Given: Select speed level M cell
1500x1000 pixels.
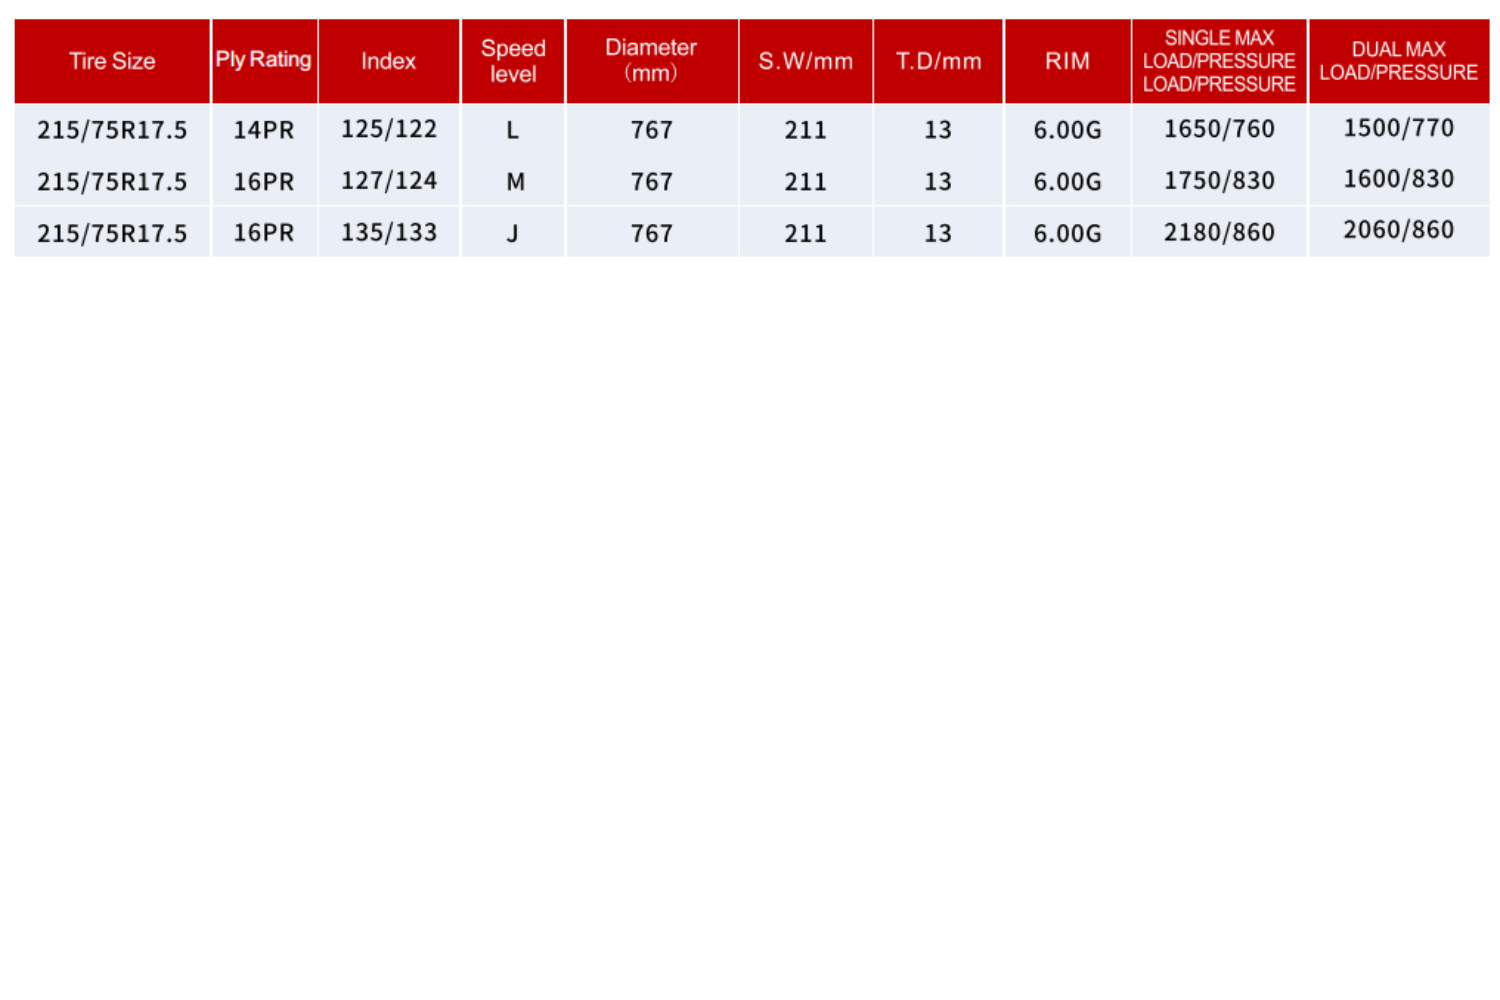Looking at the screenshot, I should coord(515,182).
